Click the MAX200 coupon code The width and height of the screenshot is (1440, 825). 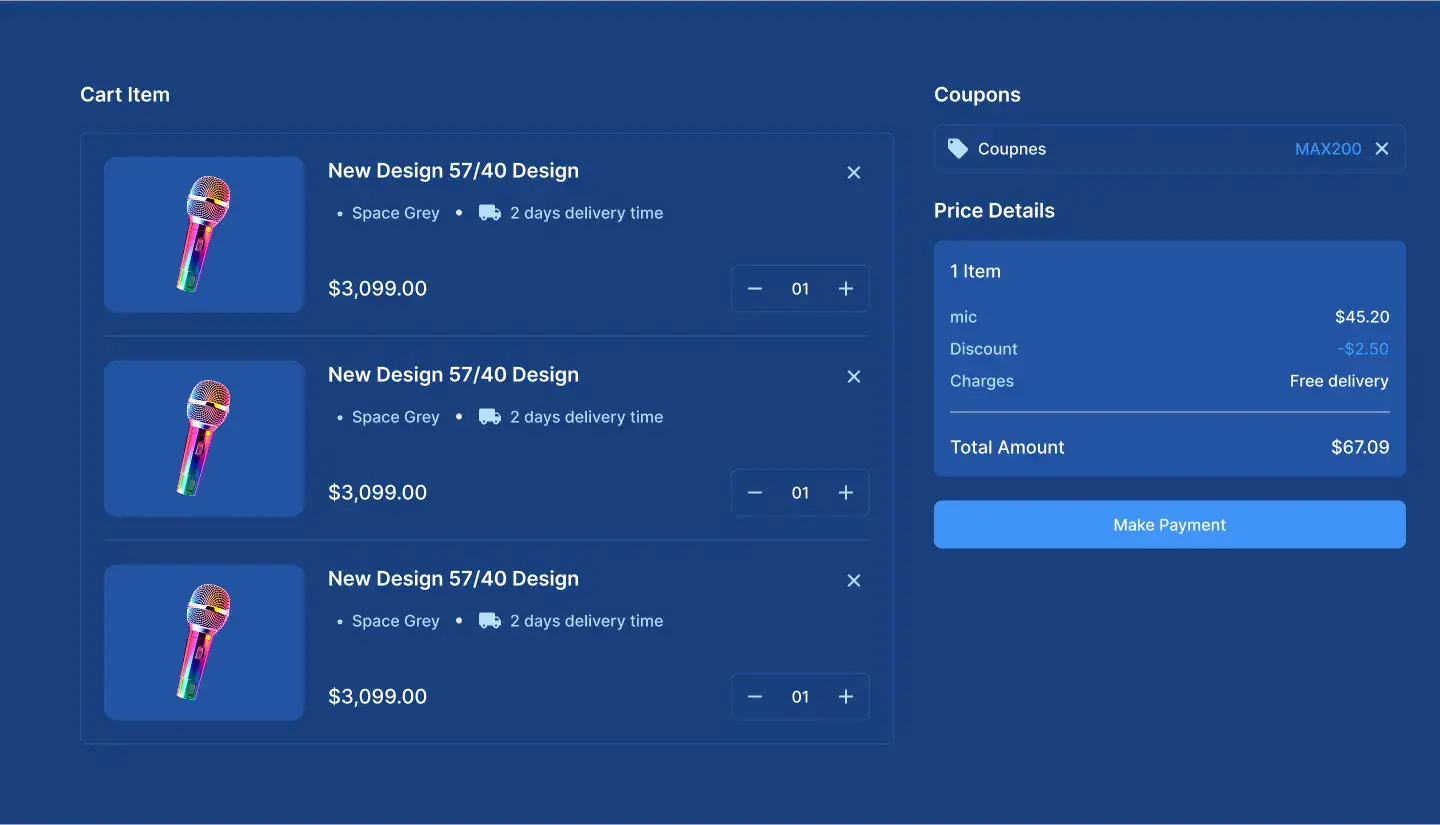click(x=1328, y=149)
